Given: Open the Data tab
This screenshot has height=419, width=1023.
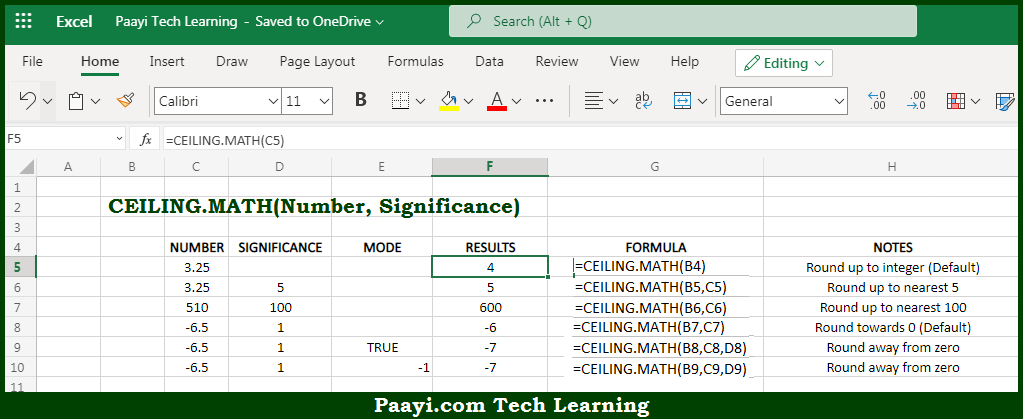Looking at the screenshot, I should pos(489,61).
